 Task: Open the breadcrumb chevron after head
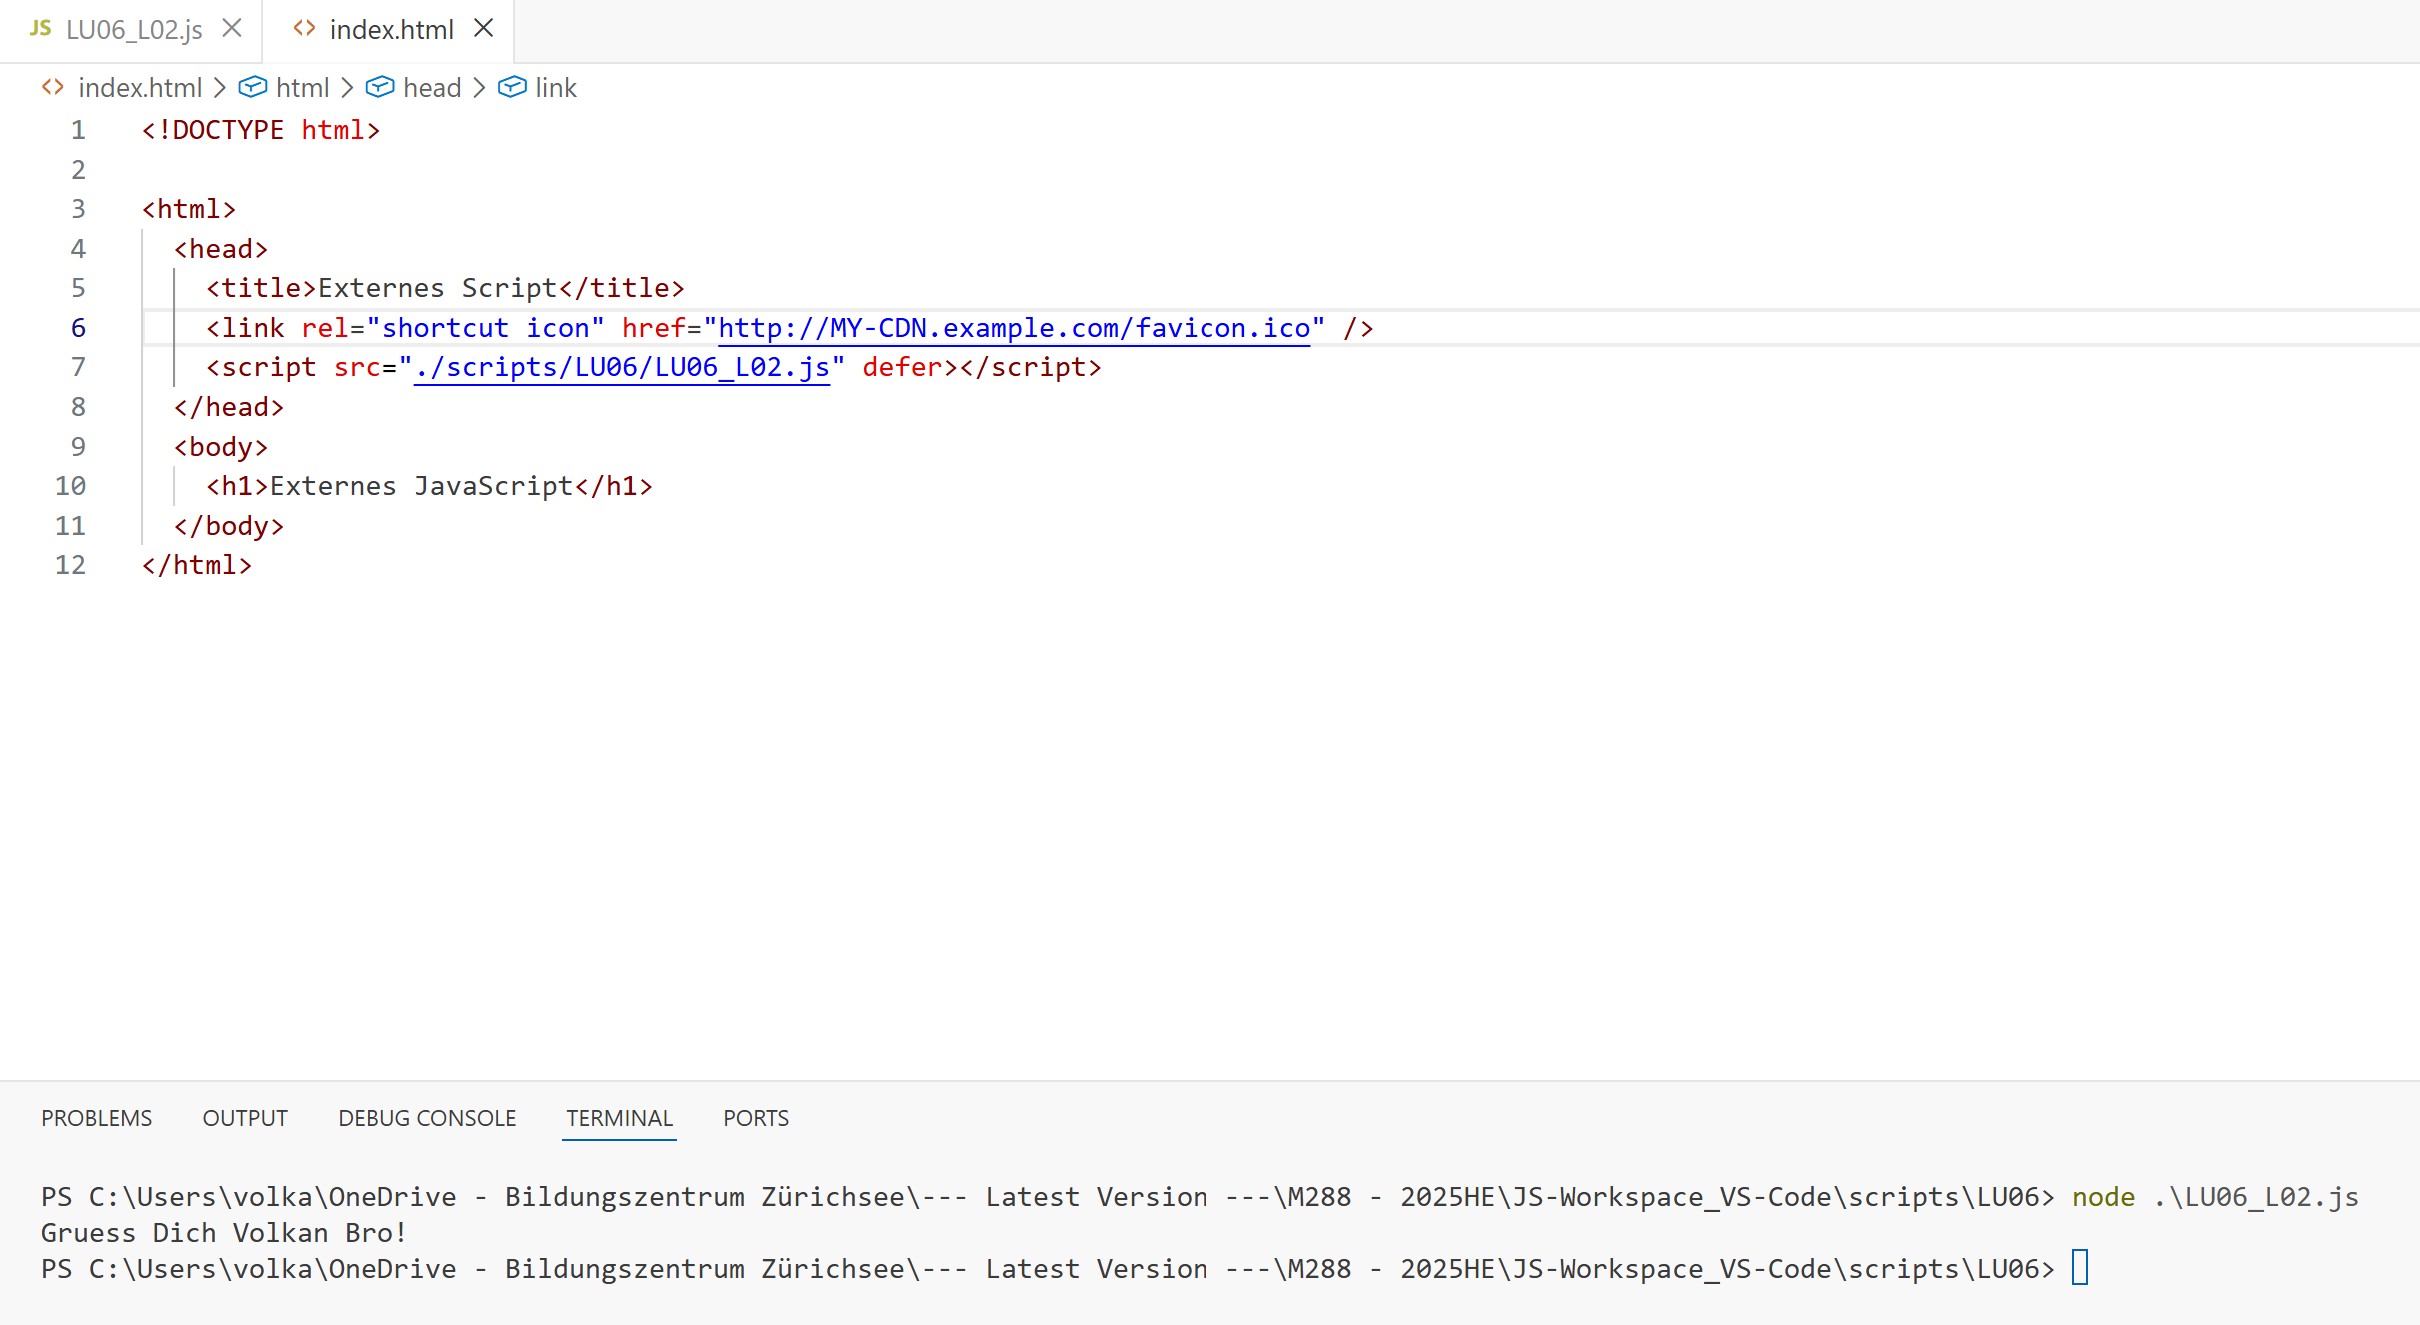tap(479, 88)
